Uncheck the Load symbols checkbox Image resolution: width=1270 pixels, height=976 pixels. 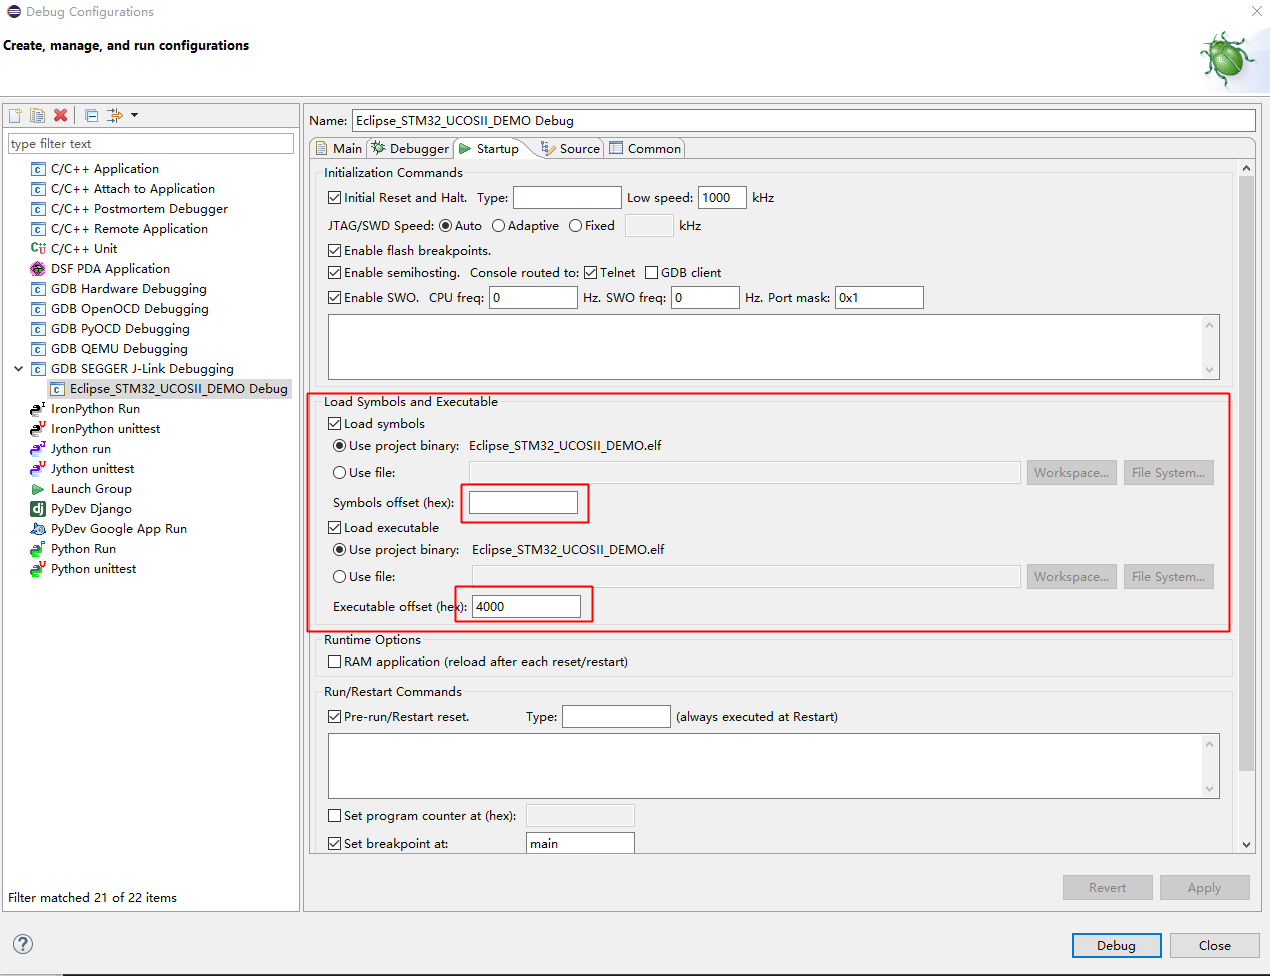[335, 424]
